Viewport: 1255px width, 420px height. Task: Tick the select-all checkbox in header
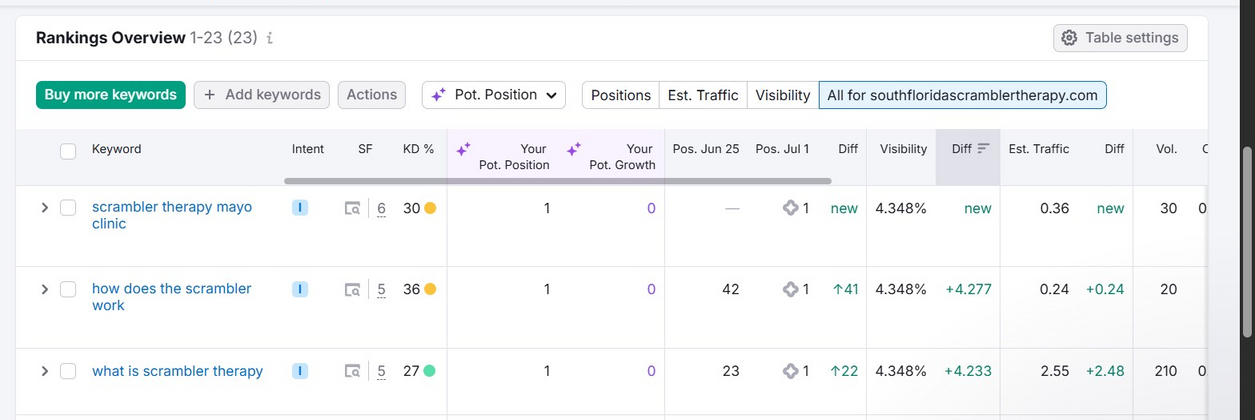pos(68,151)
